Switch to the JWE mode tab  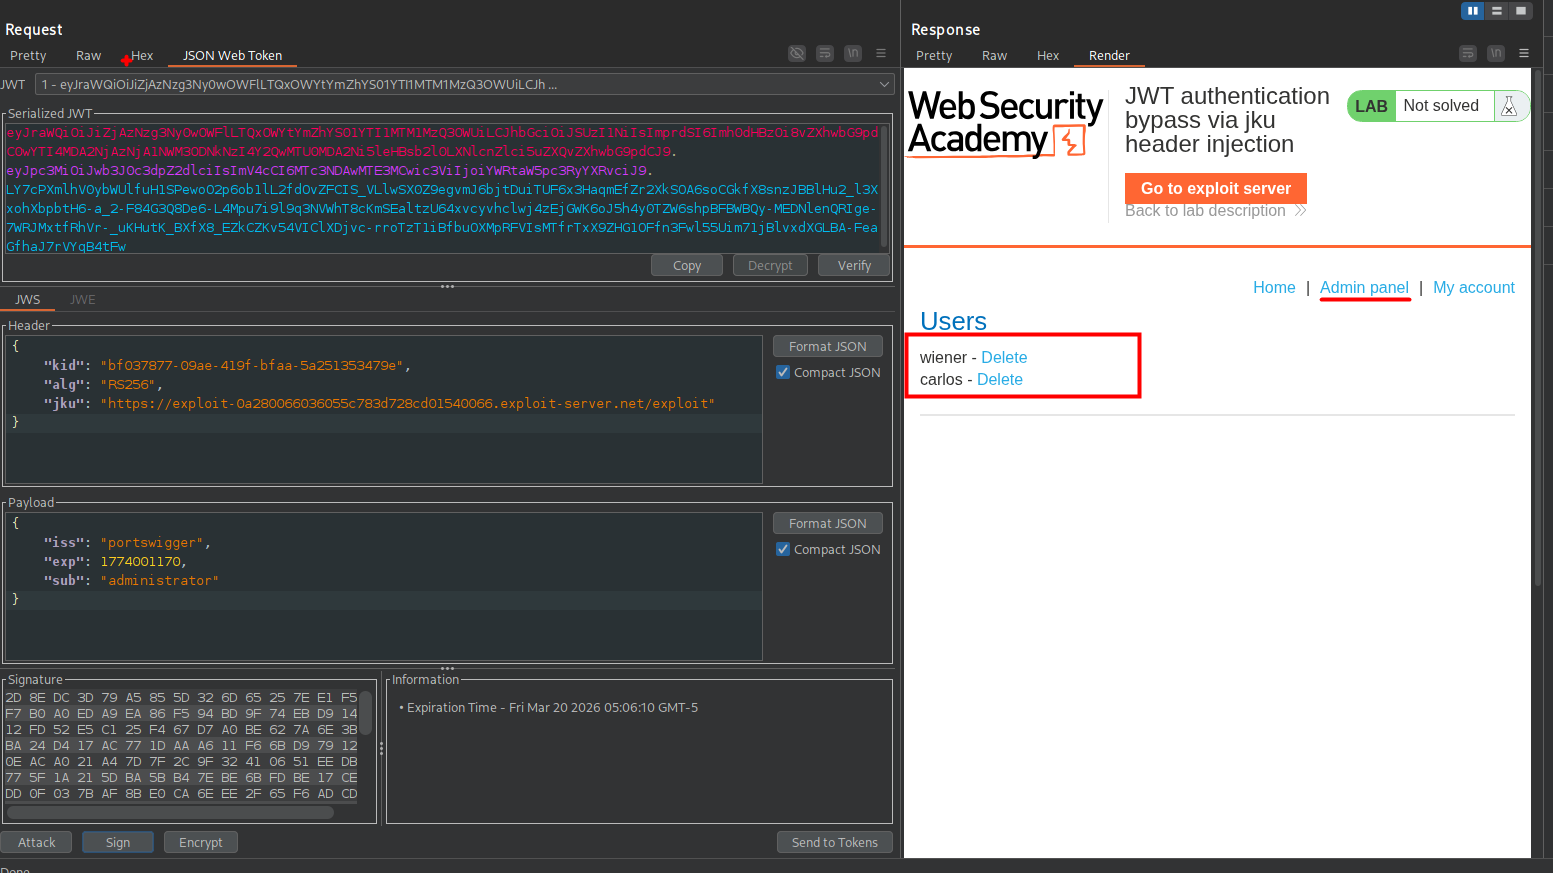tap(83, 300)
